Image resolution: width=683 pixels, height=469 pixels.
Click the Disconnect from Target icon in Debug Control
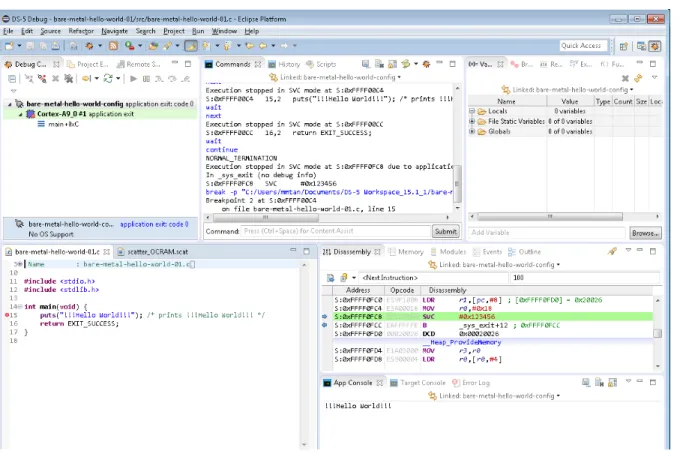coord(42,79)
